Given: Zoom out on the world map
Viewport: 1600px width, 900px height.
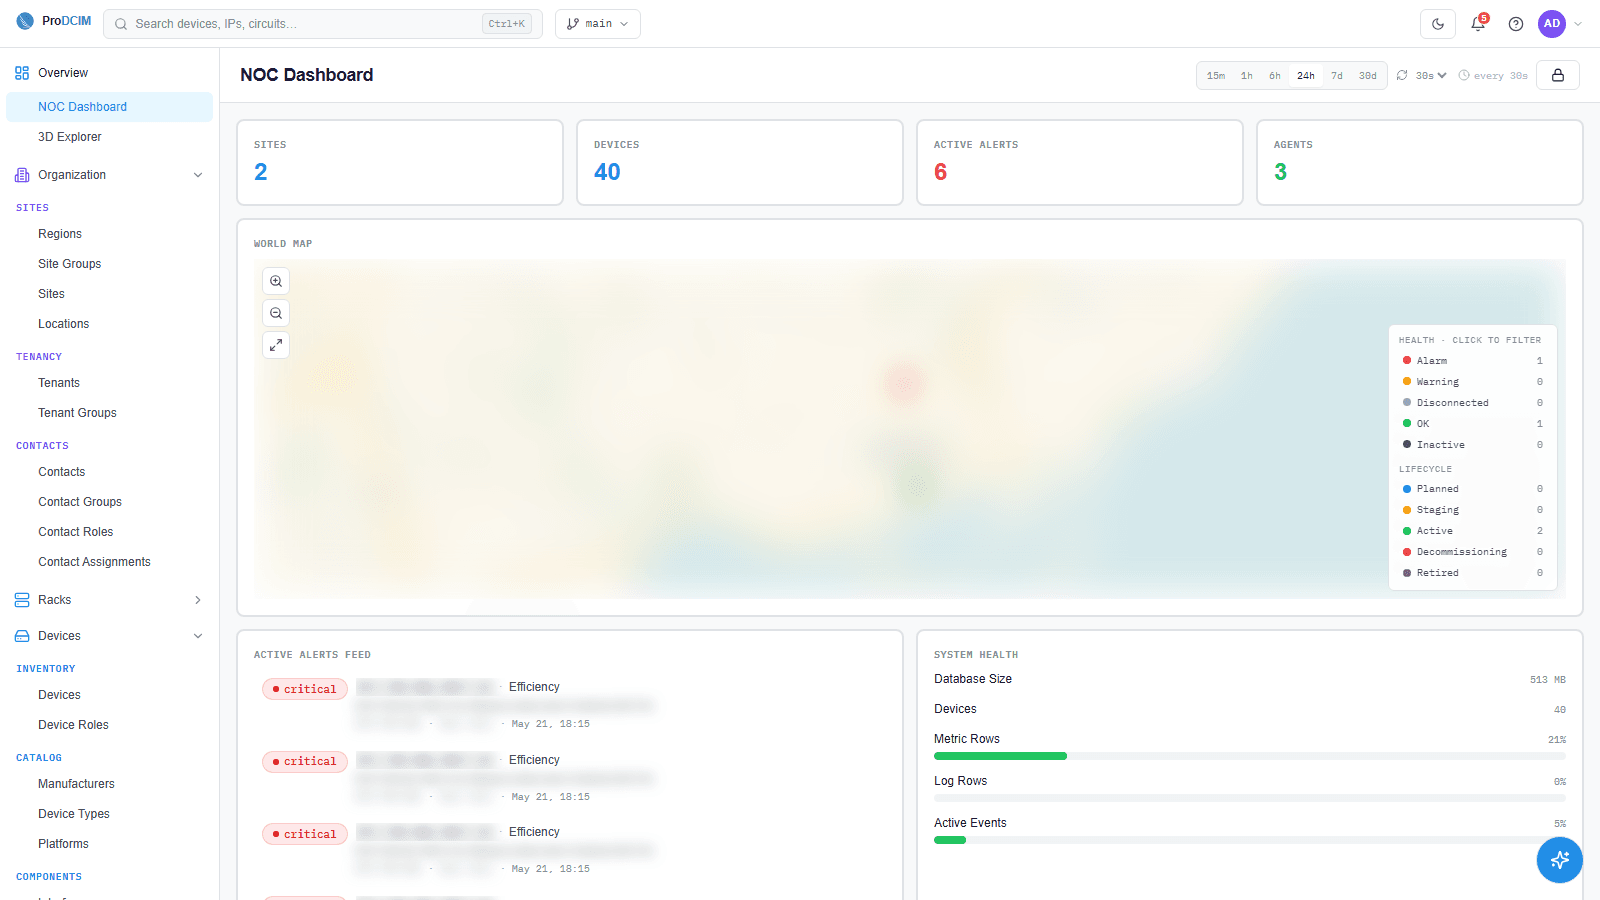Looking at the screenshot, I should coord(276,314).
